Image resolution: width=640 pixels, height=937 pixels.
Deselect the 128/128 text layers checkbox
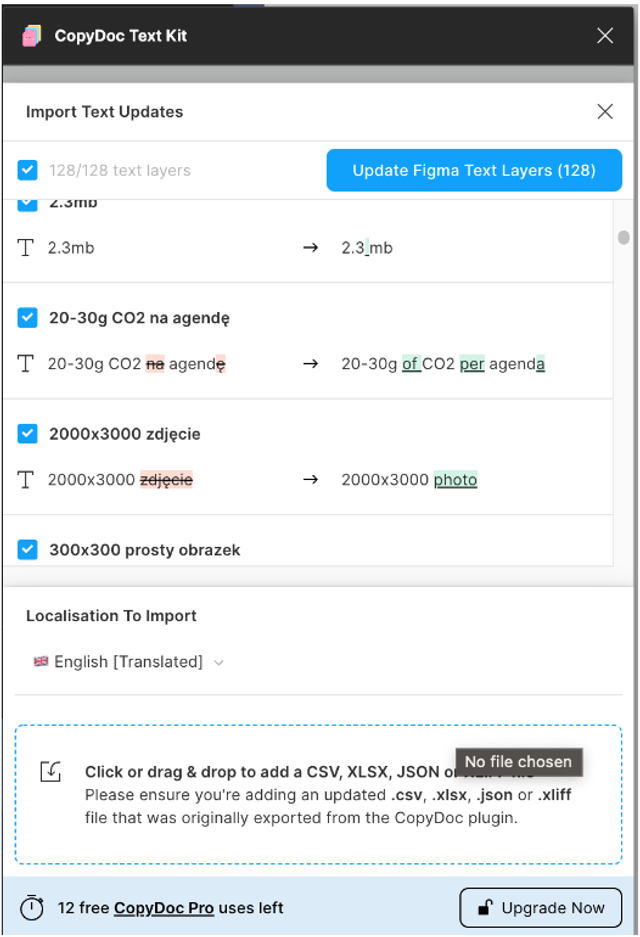coord(27,170)
